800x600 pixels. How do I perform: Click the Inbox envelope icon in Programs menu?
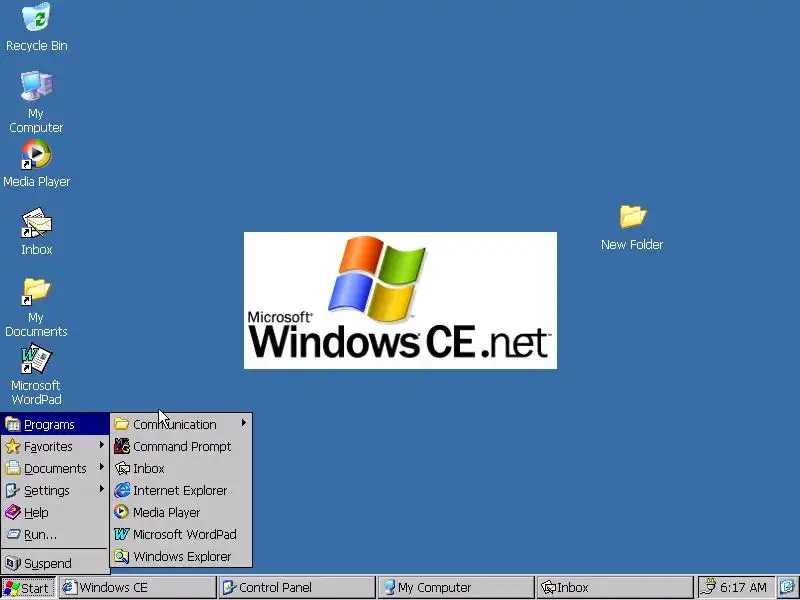tap(122, 468)
